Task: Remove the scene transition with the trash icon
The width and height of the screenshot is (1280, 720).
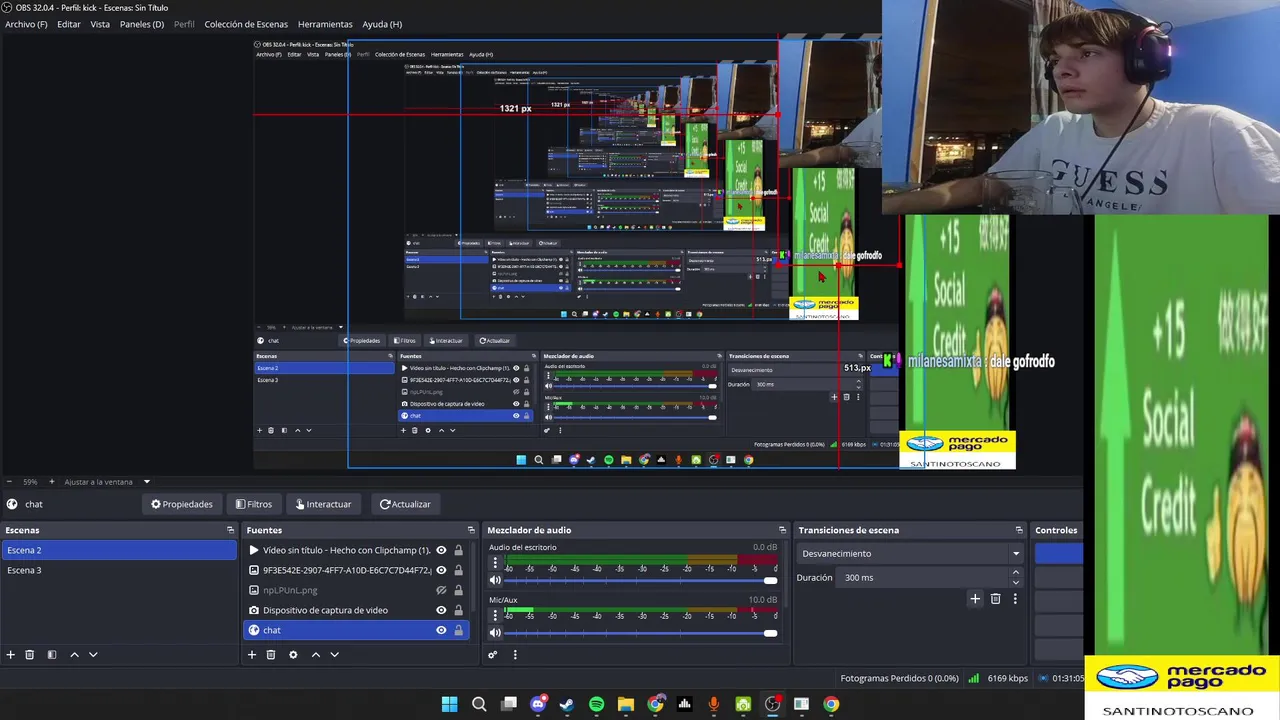Action: (995, 599)
